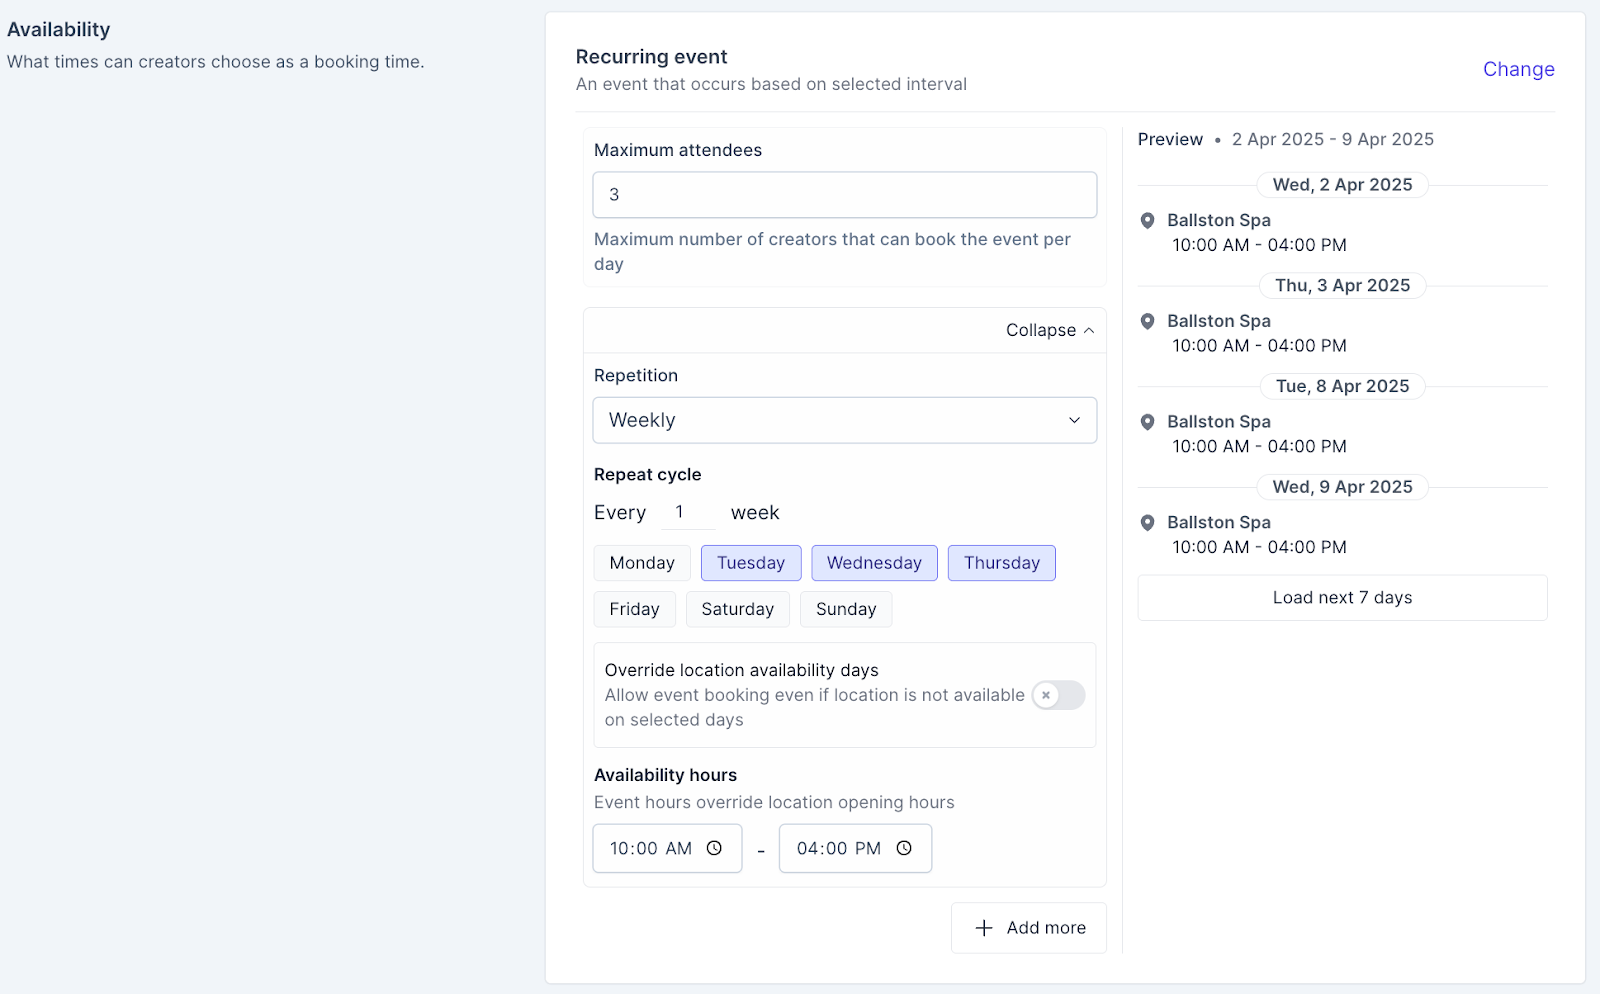1600x994 pixels.
Task: Toggle Friday in the repeat cycle
Action: [x=634, y=609]
